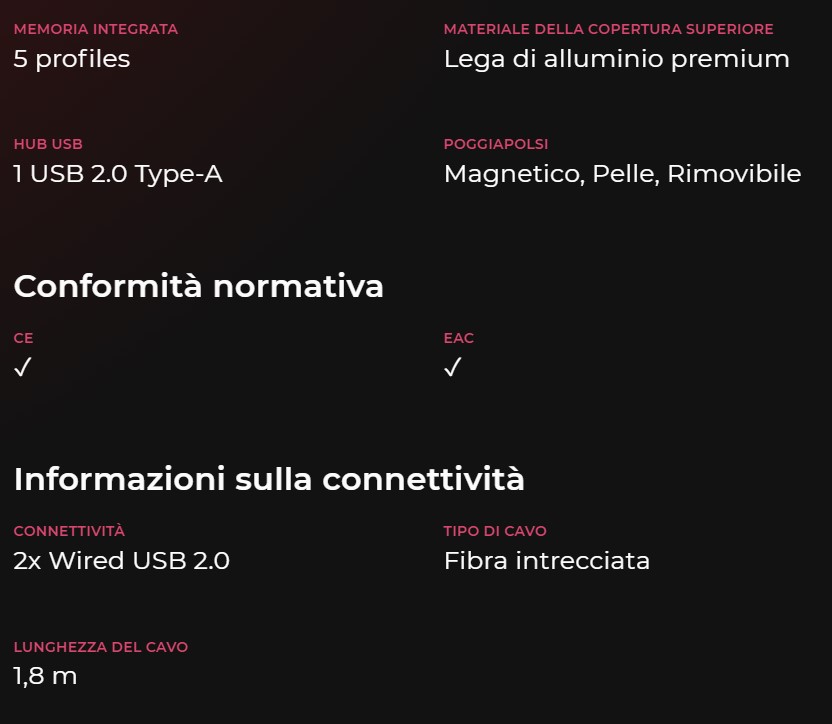Click the EAC checkmark icon
The image size is (832, 724).
(453, 367)
